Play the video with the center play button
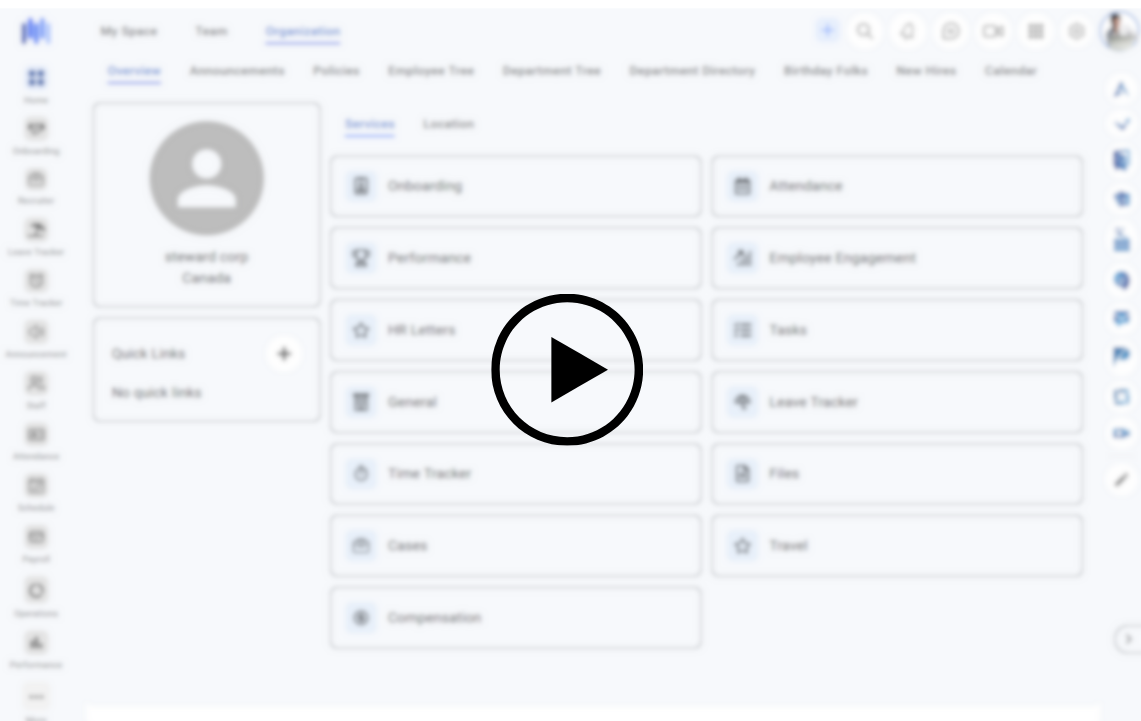The height and width of the screenshot is (721, 1141). [566, 369]
